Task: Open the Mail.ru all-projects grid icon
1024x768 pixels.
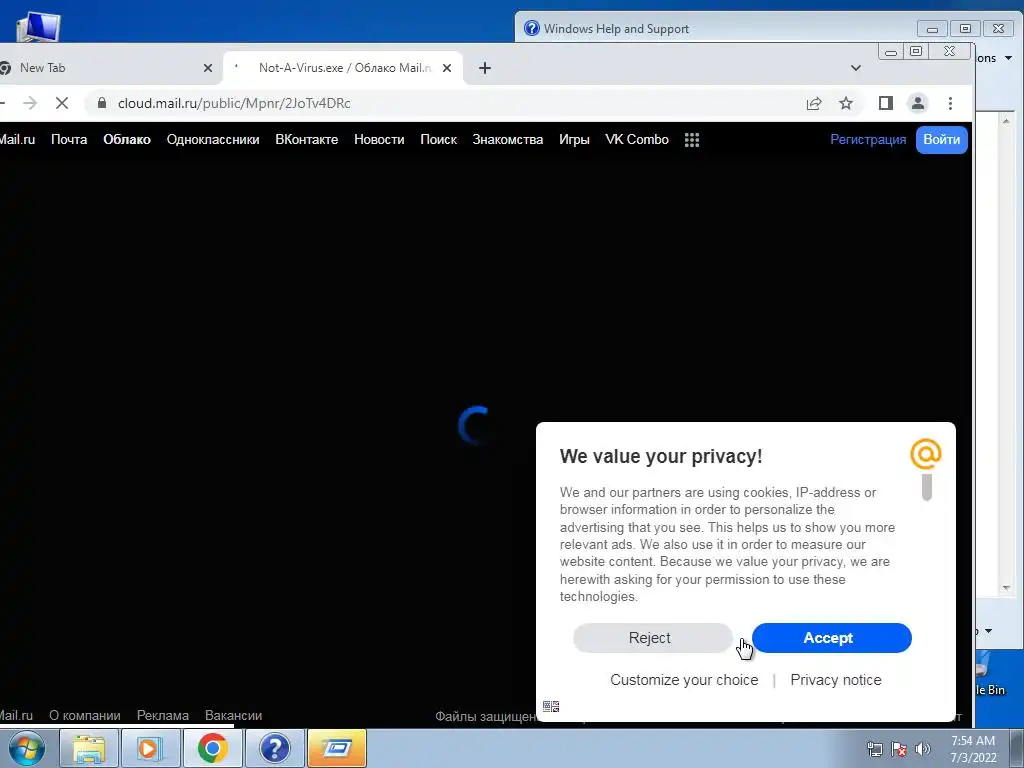Action: pyautogui.click(x=692, y=140)
